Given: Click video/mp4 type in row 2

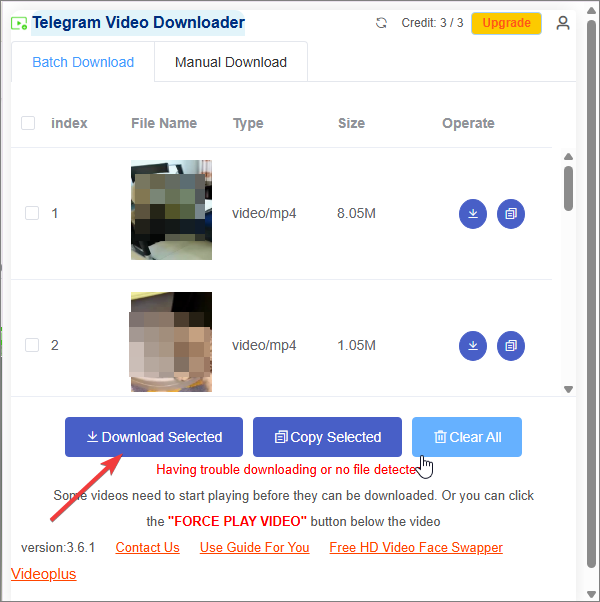Looking at the screenshot, I should [264, 345].
